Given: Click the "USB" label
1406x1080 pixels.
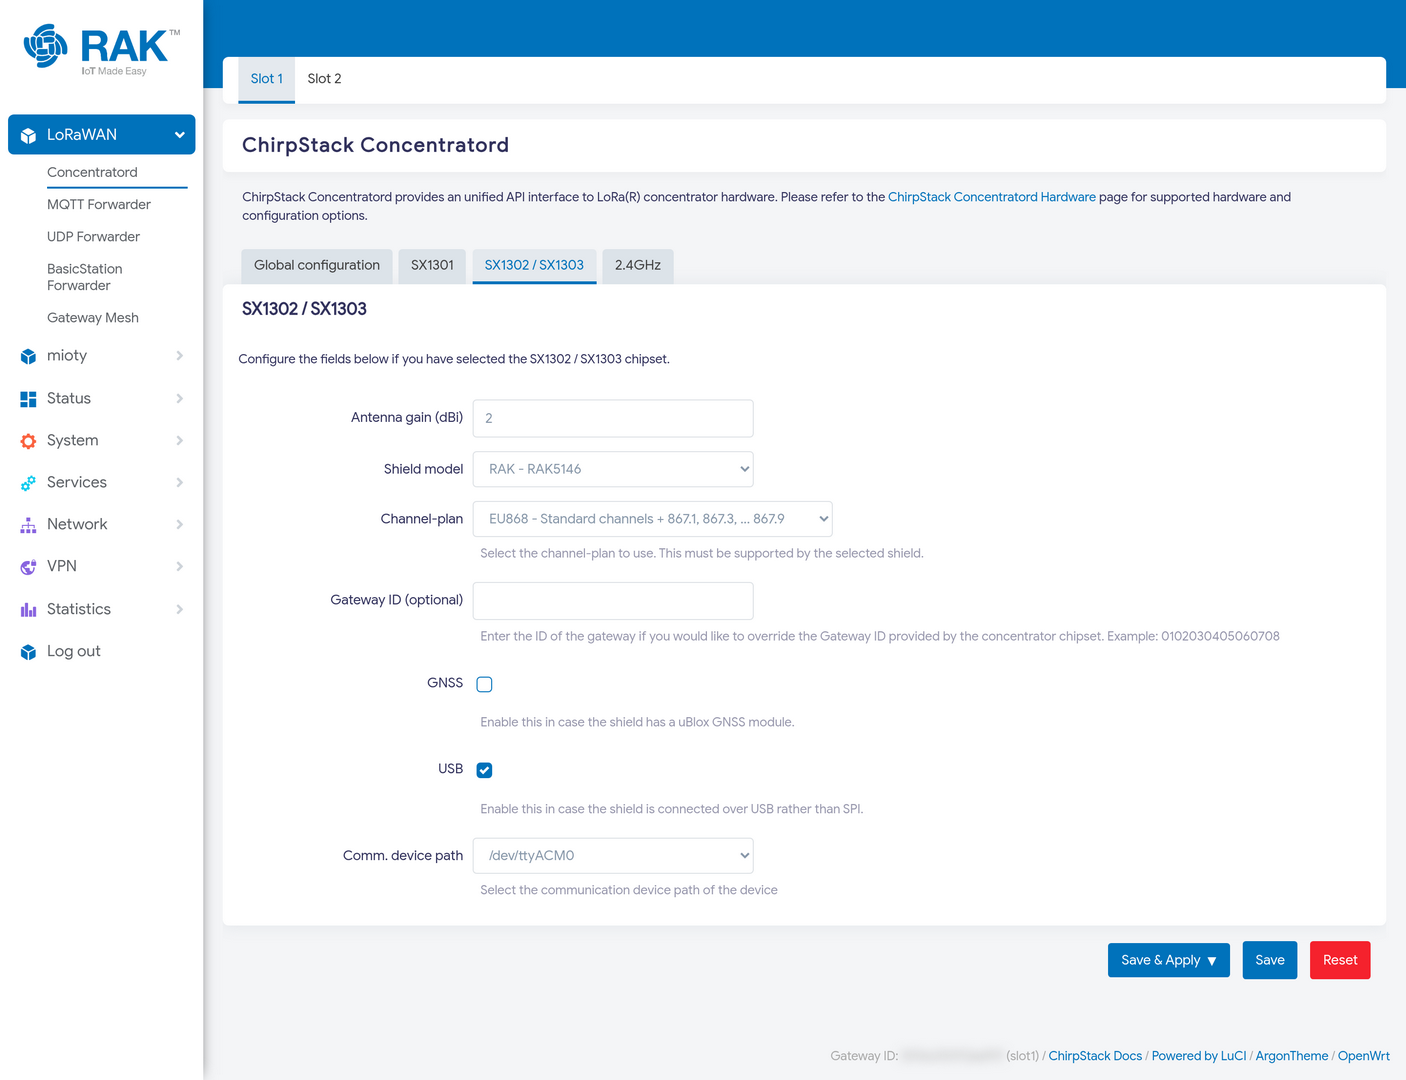Looking at the screenshot, I should 450,769.
